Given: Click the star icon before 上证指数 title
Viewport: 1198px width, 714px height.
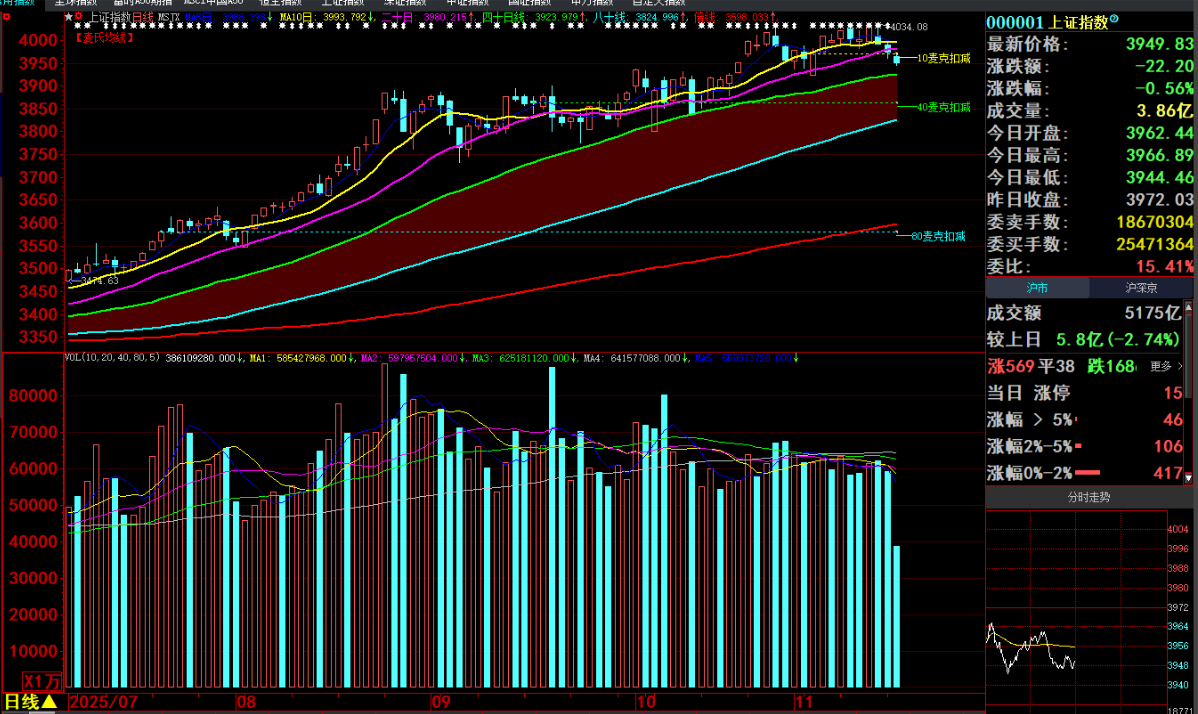Looking at the screenshot, I should pos(68,17).
